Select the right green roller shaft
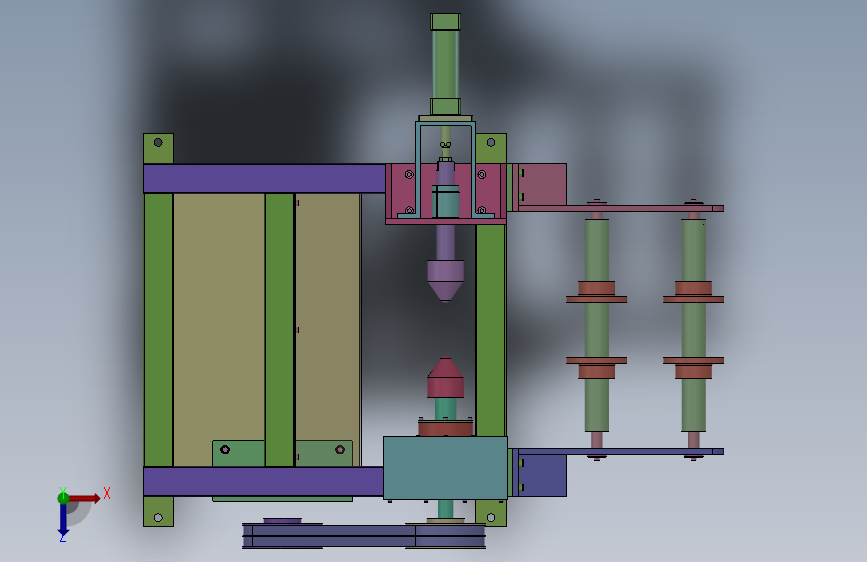 pos(693,325)
